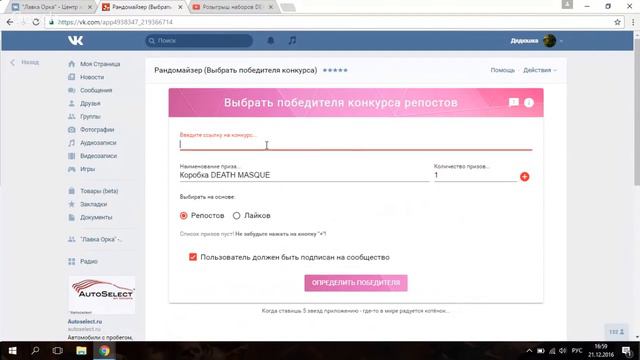Image resolution: width=640 pixels, height=360 pixels.
Task: Click the AutoSelect ad thumbnail
Action: tap(102, 295)
